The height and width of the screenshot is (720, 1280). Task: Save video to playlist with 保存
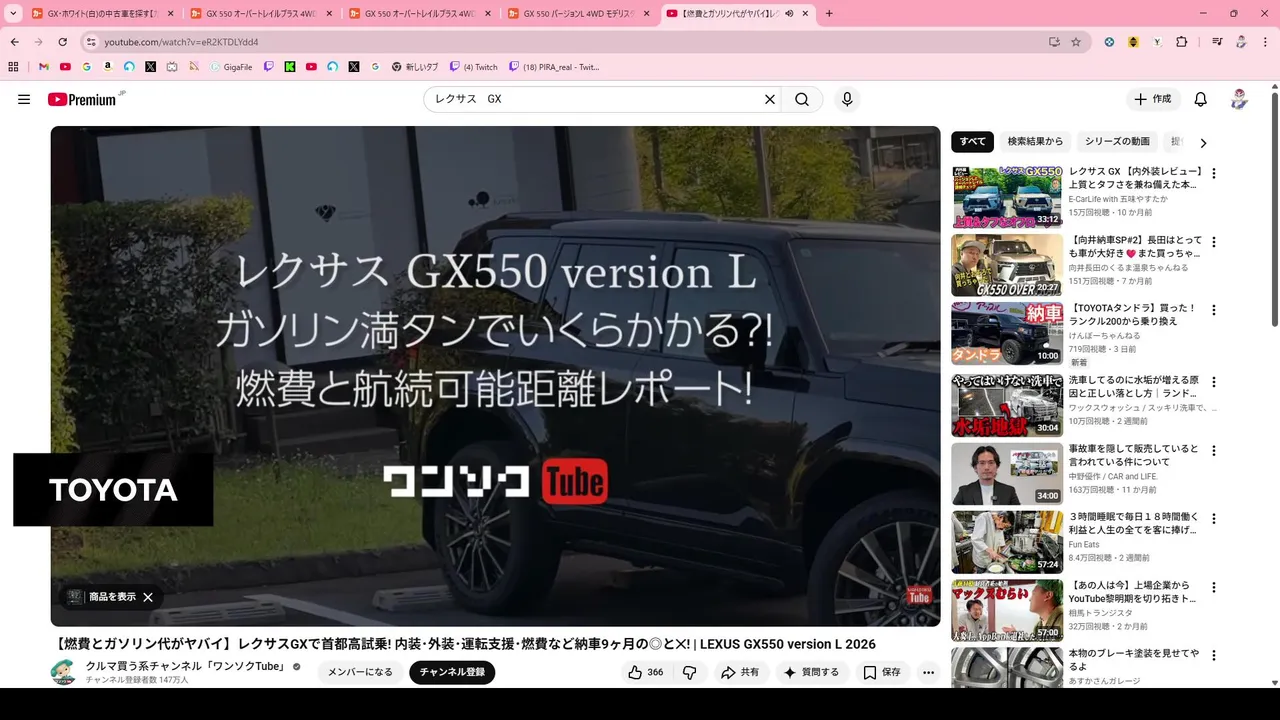[883, 672]
